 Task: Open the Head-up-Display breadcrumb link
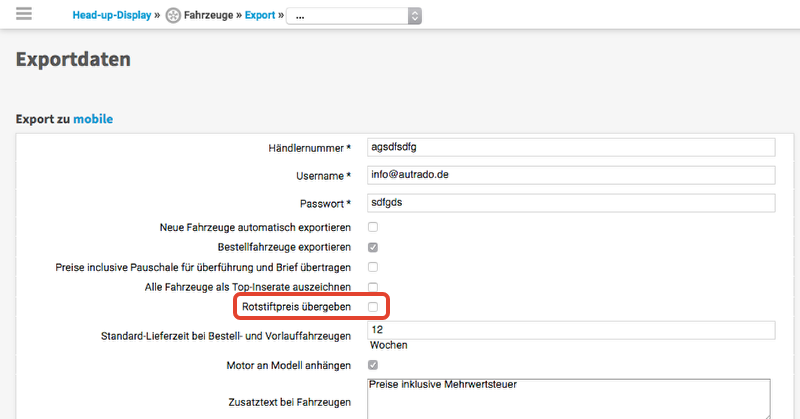pyautogui.click(x=112, y=15)
